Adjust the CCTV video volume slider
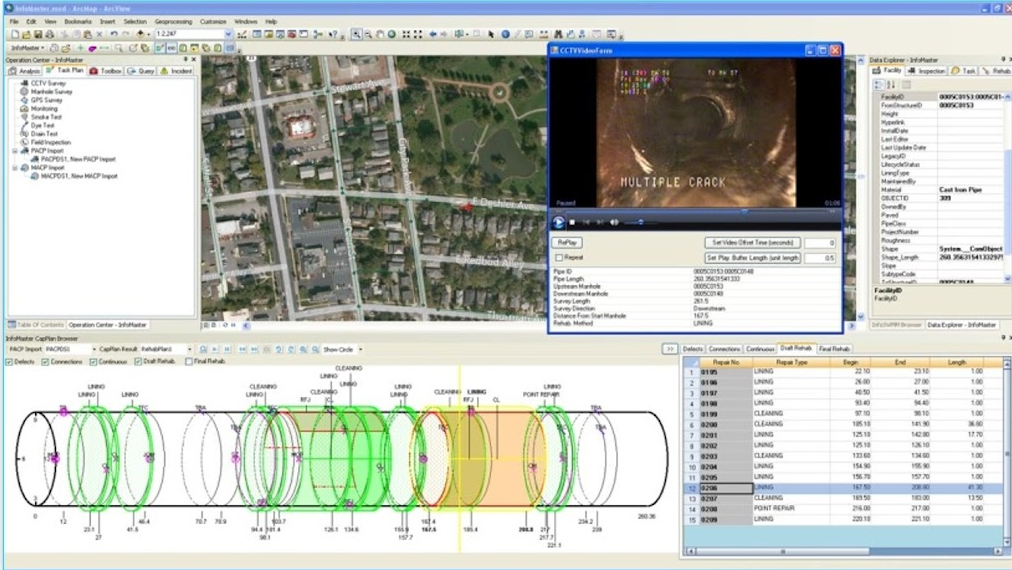The image size is (1012, 570). pyautogui.click(x=640, y=222)
